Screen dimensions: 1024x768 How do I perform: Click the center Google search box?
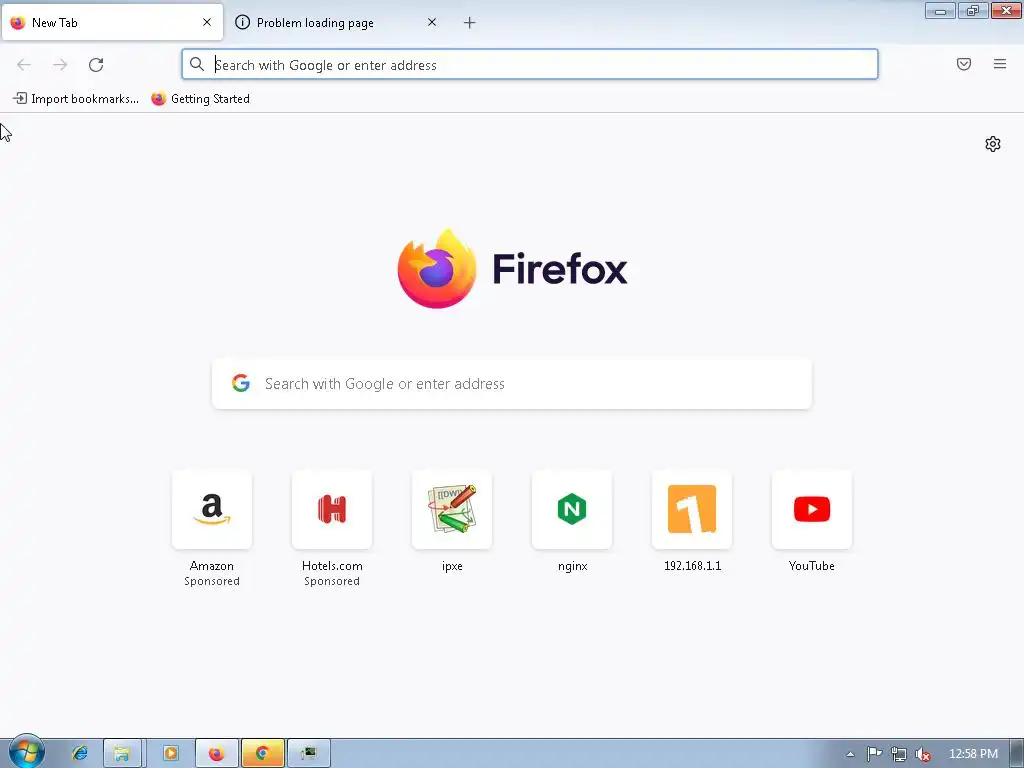[512, 383]
